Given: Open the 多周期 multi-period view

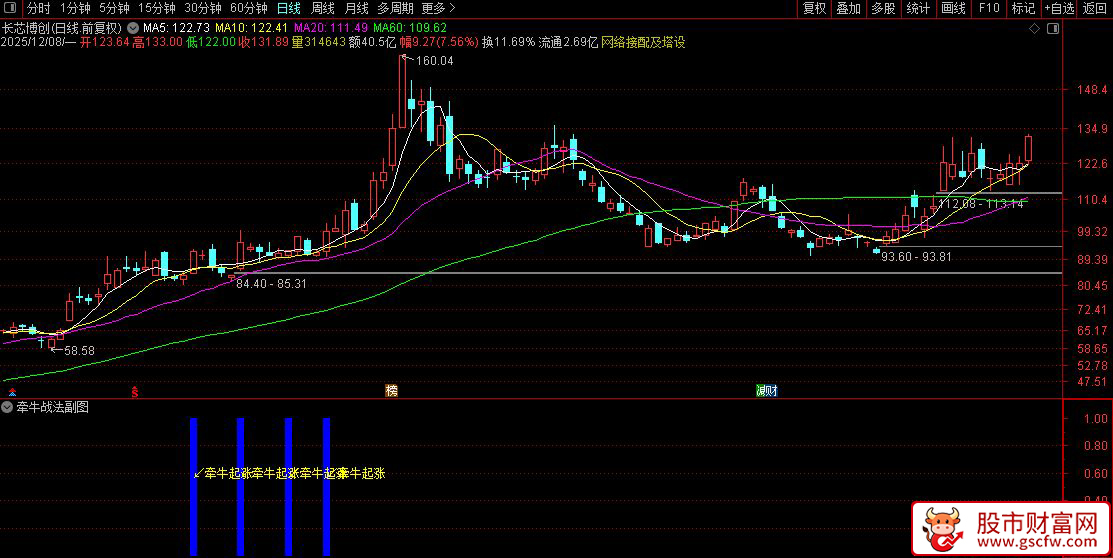Looking at the screenshot, I should pos(395,9).
